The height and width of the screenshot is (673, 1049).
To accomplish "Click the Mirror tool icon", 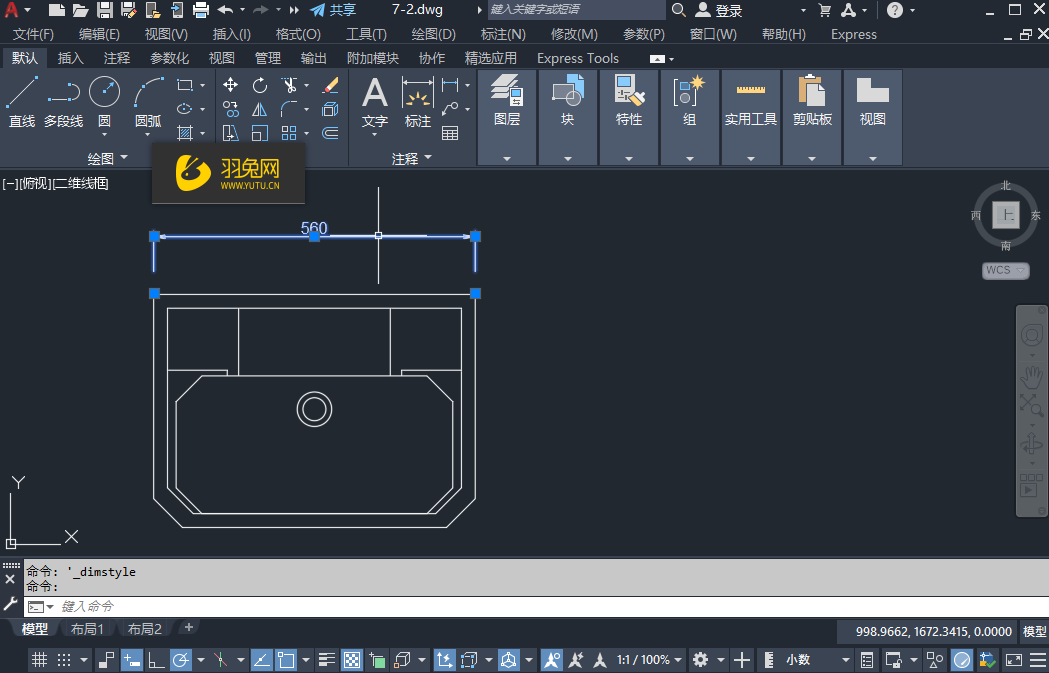I will [260, 109].
